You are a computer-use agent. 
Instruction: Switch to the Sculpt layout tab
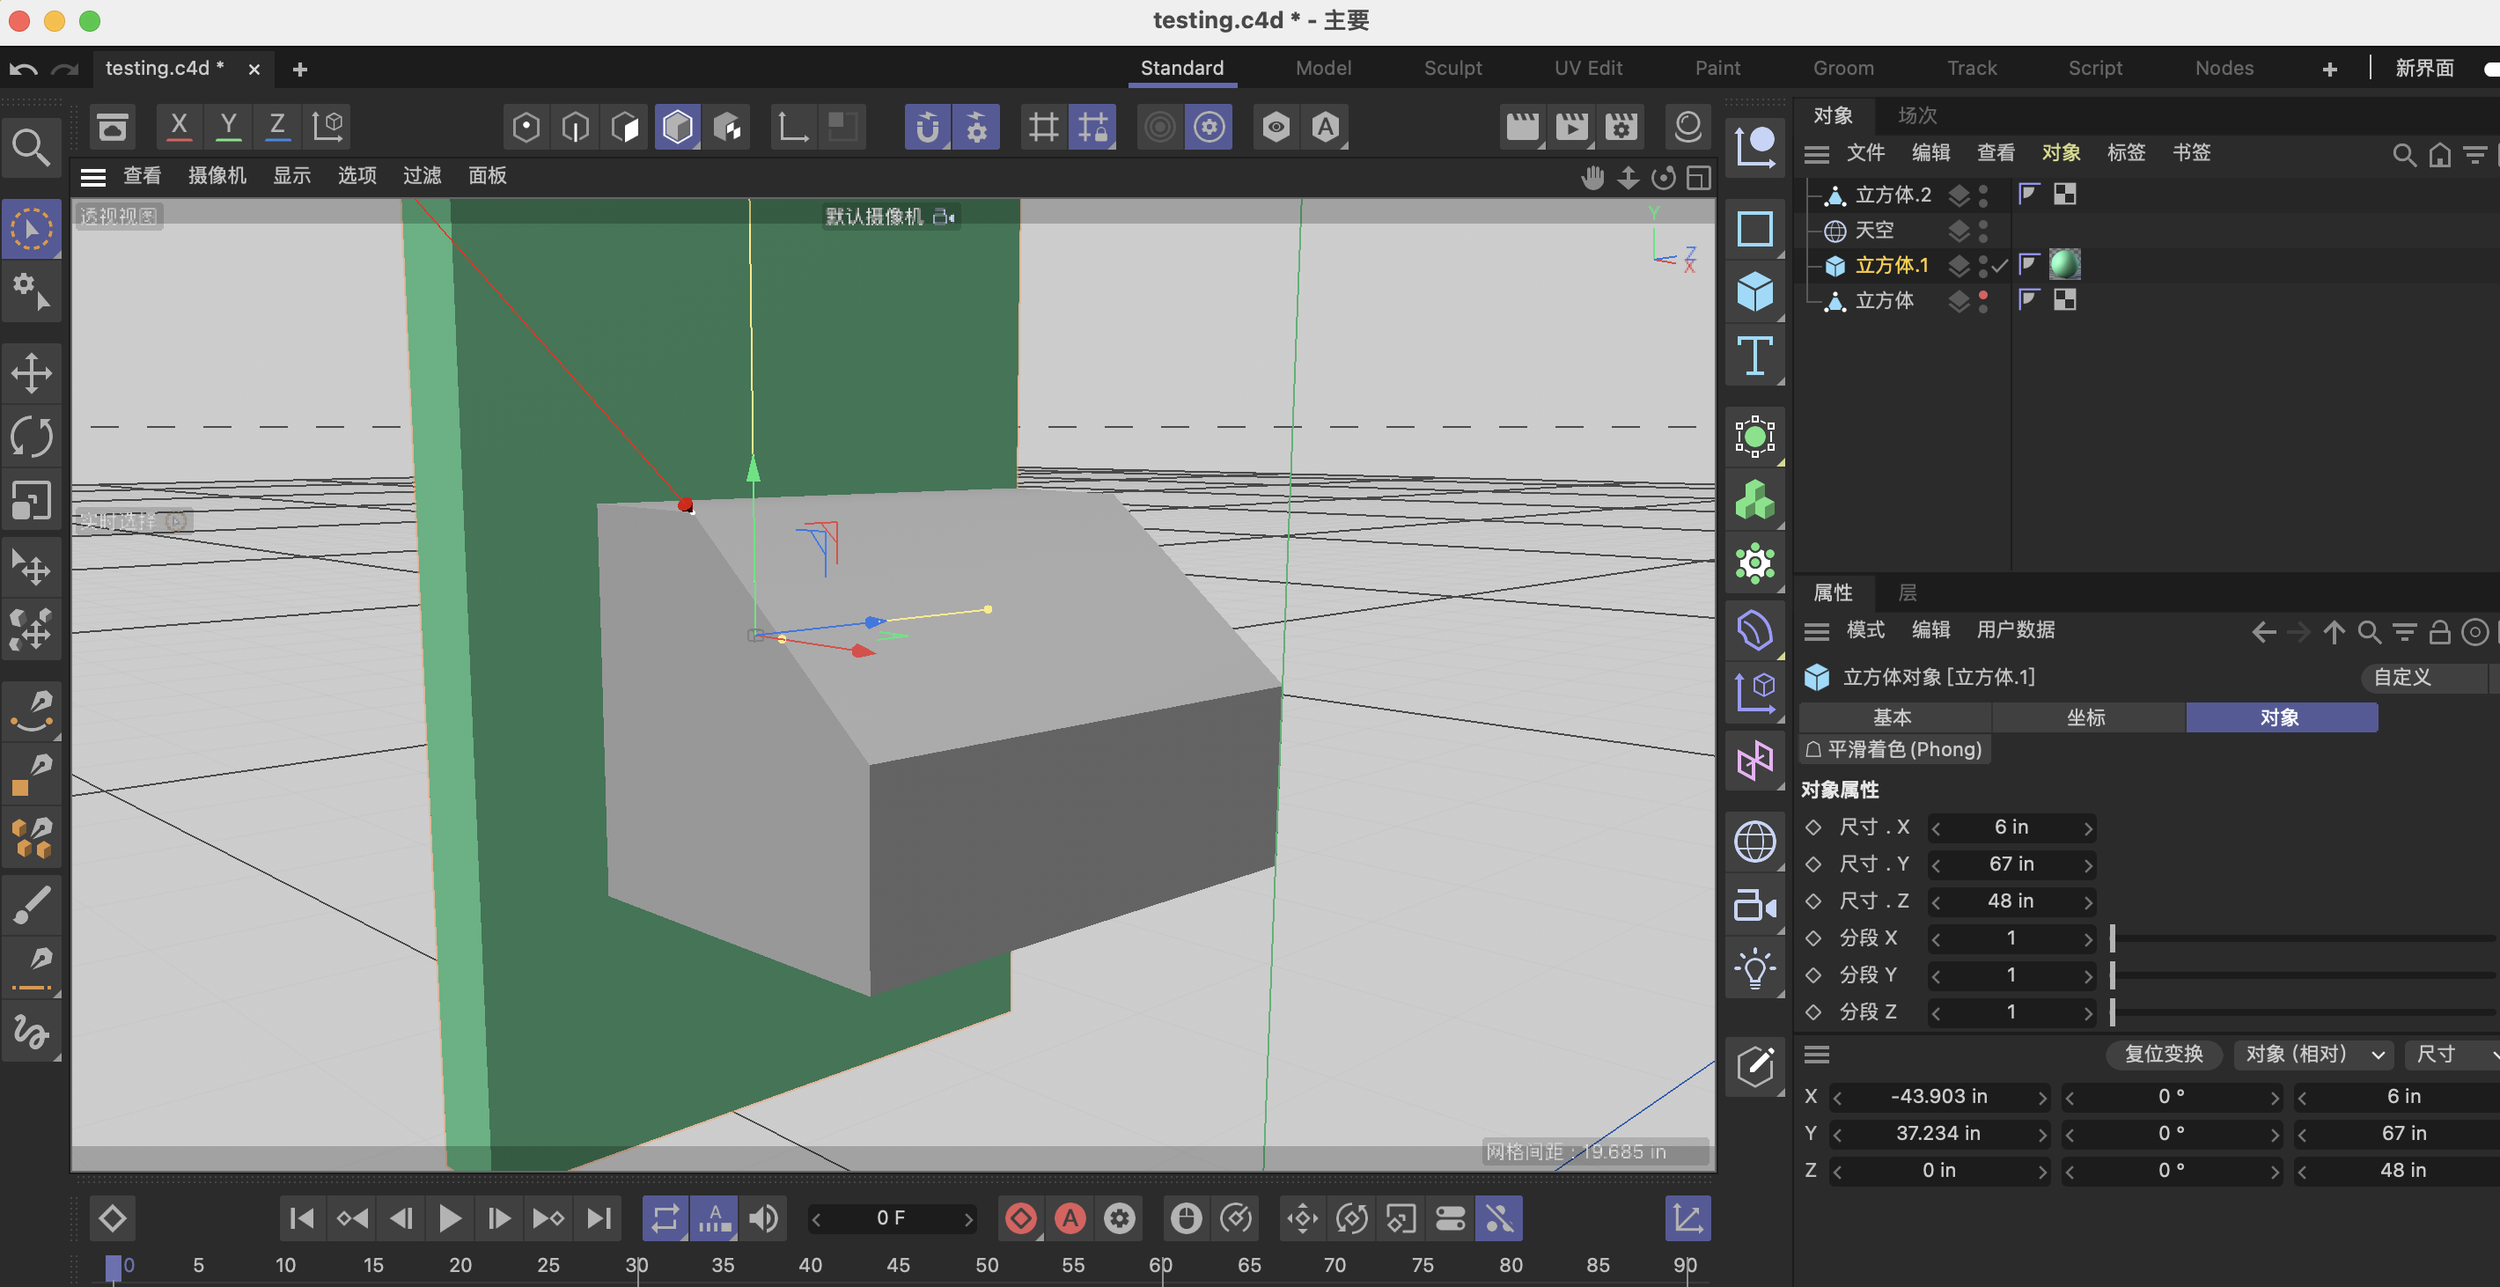[x=1452, y=68]
